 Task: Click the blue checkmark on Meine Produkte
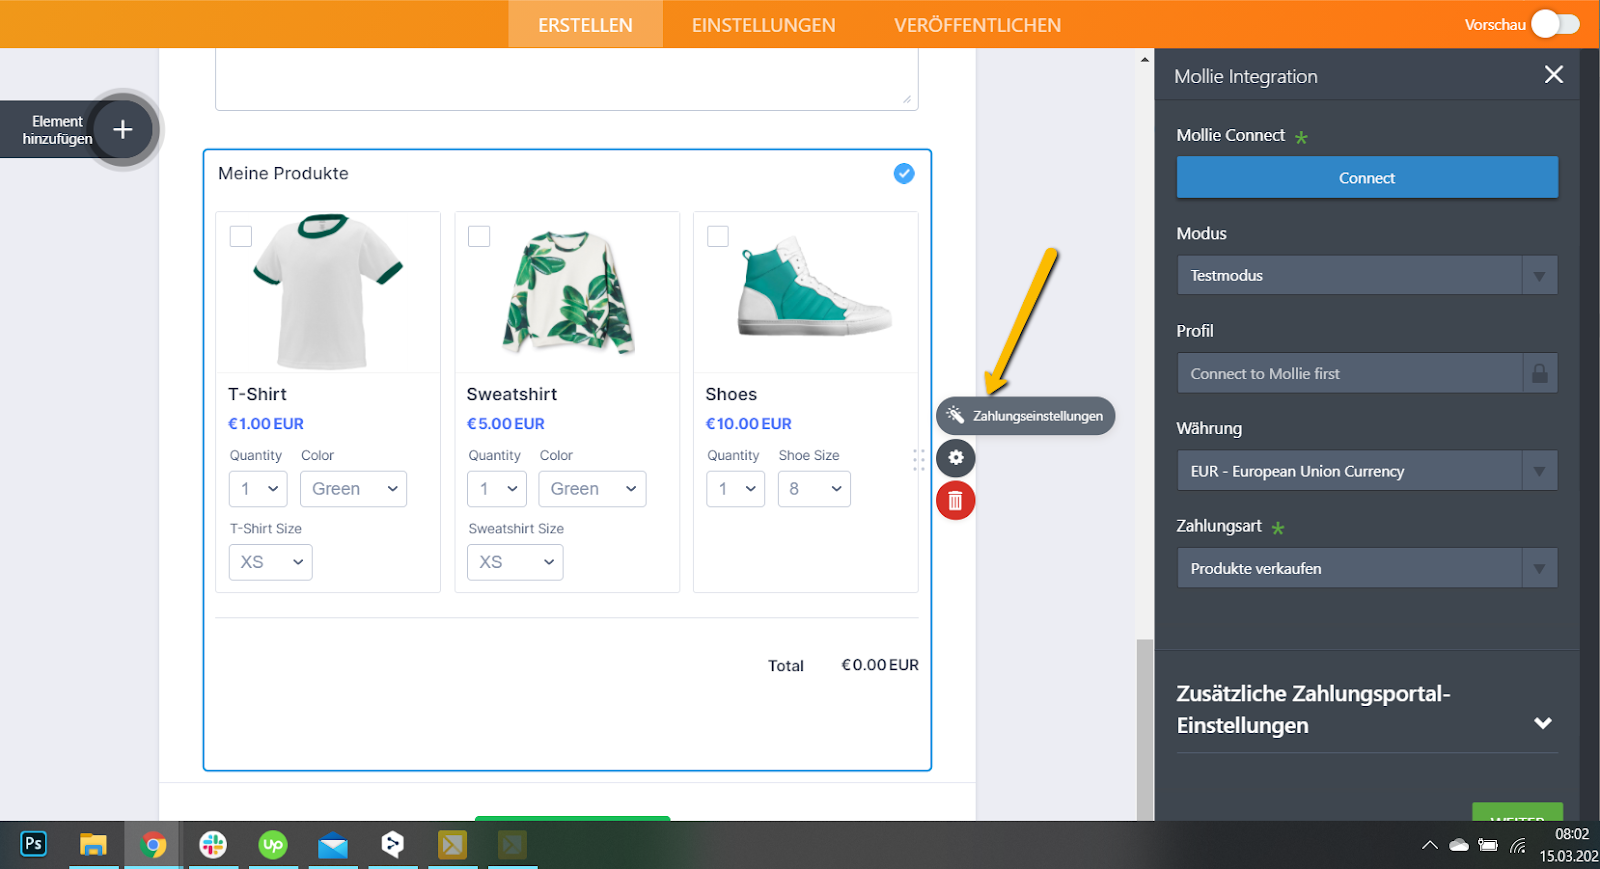coord(904,173)
